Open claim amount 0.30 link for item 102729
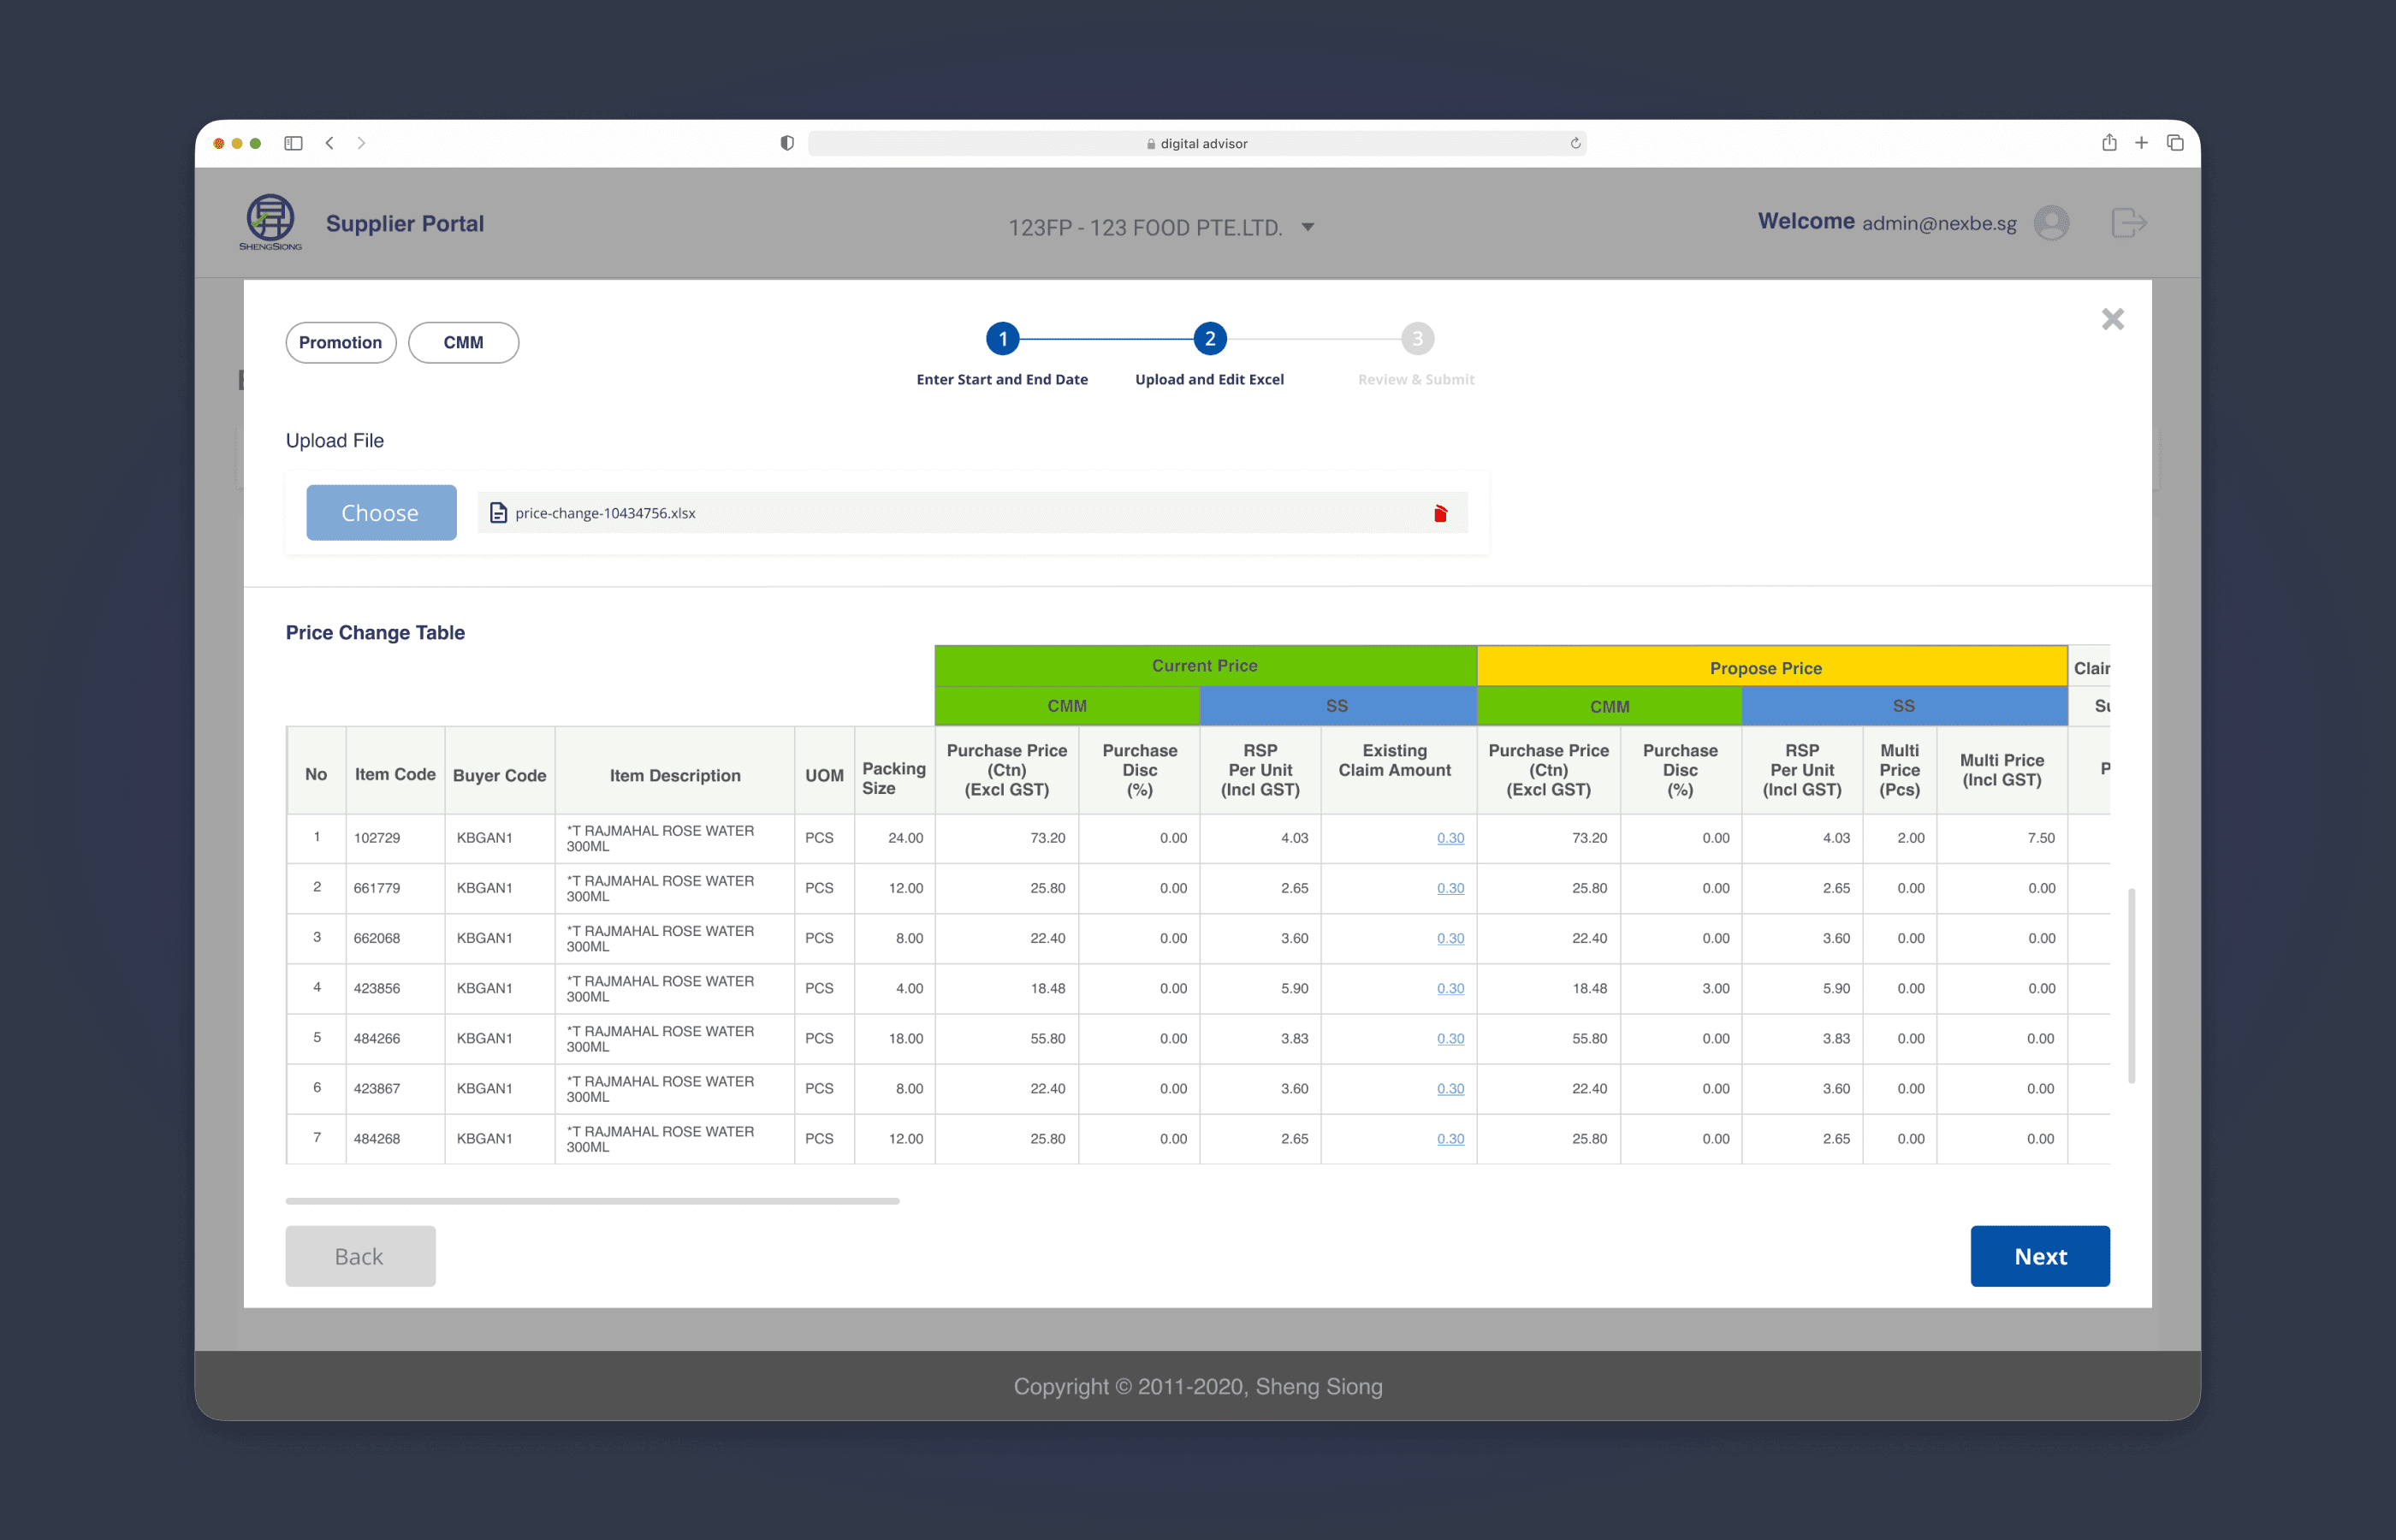Viewport: 2396px width, 1540px height. (1450, 838)
